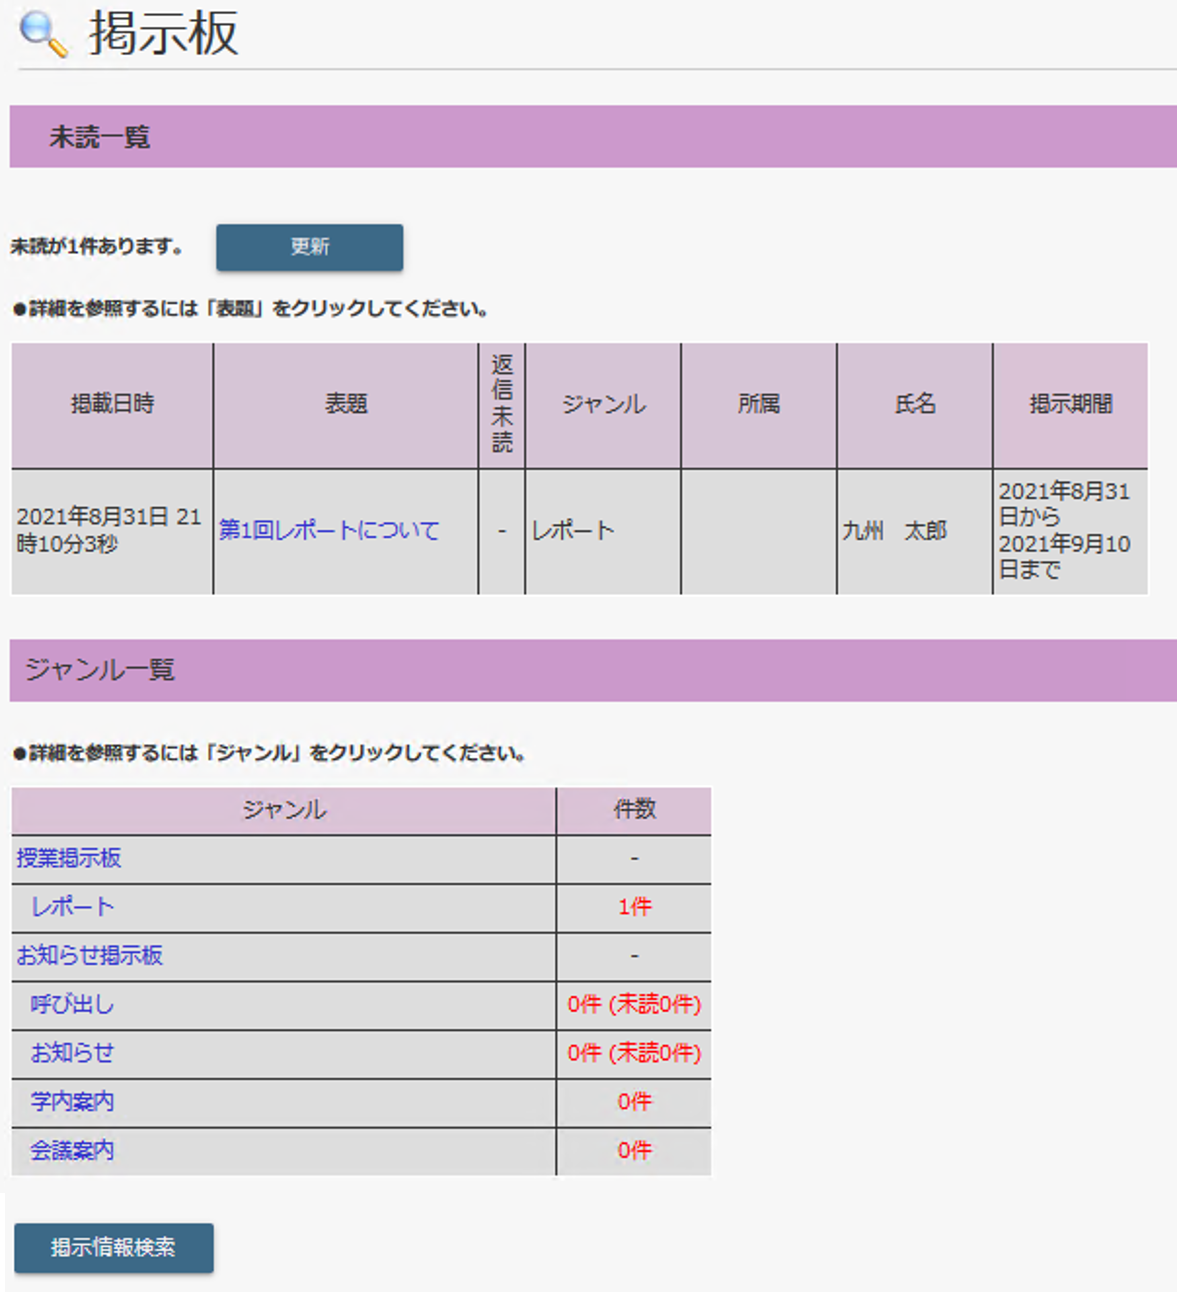
Task: Open the 会議案内 genre link
Action: click(x=72, y=1151)
